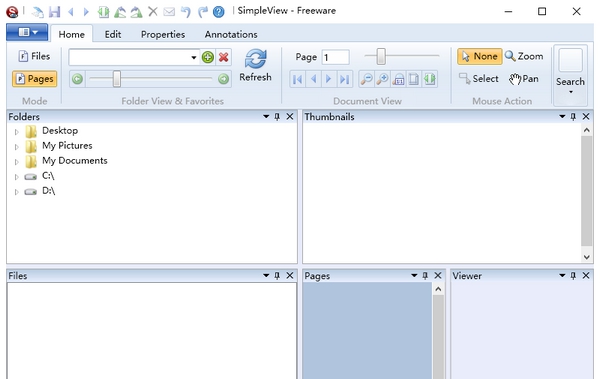600x379 pixels.
Task: Go to previous page in Document View
Action: pos(313,79)
